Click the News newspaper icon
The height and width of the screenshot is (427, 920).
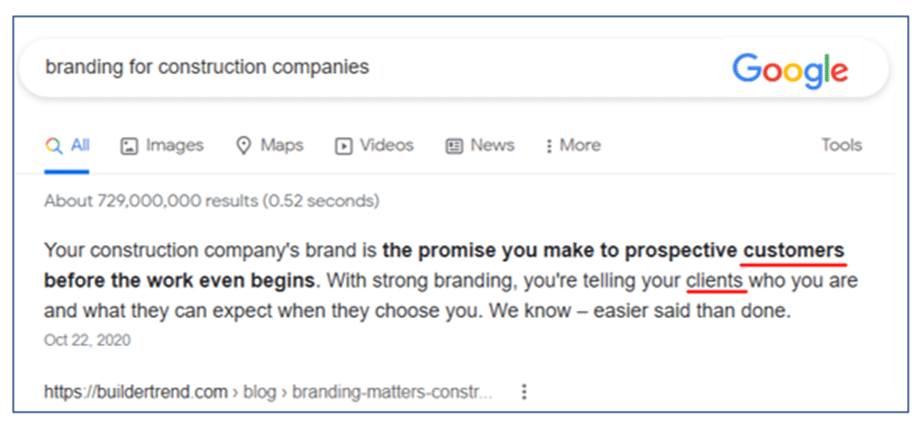455,146
